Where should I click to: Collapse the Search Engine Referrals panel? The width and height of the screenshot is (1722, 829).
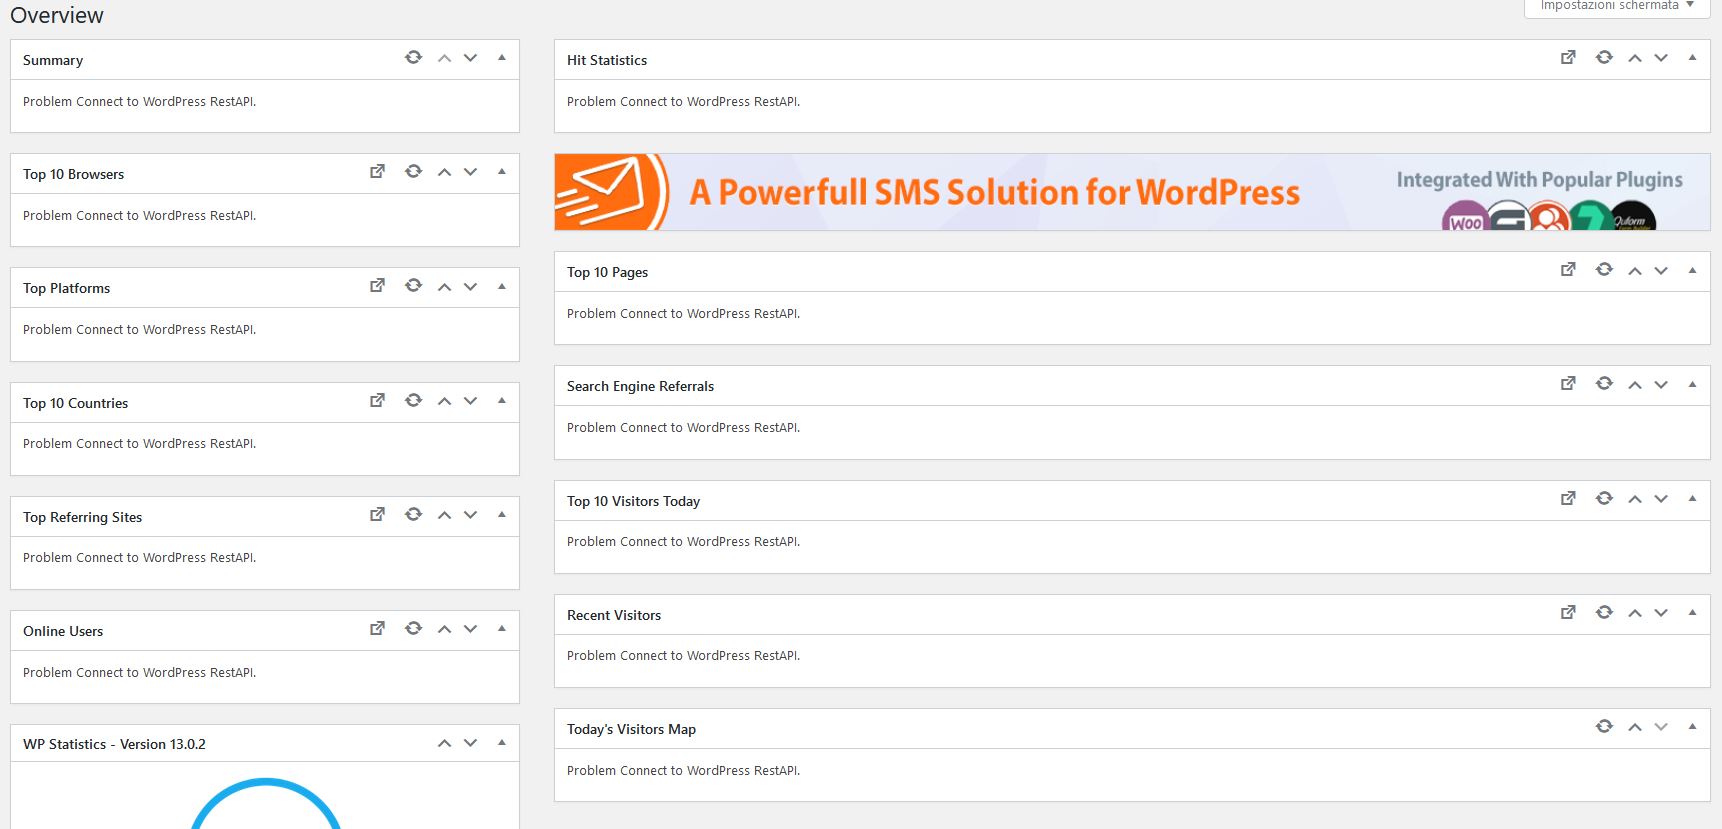point(1692,384)
